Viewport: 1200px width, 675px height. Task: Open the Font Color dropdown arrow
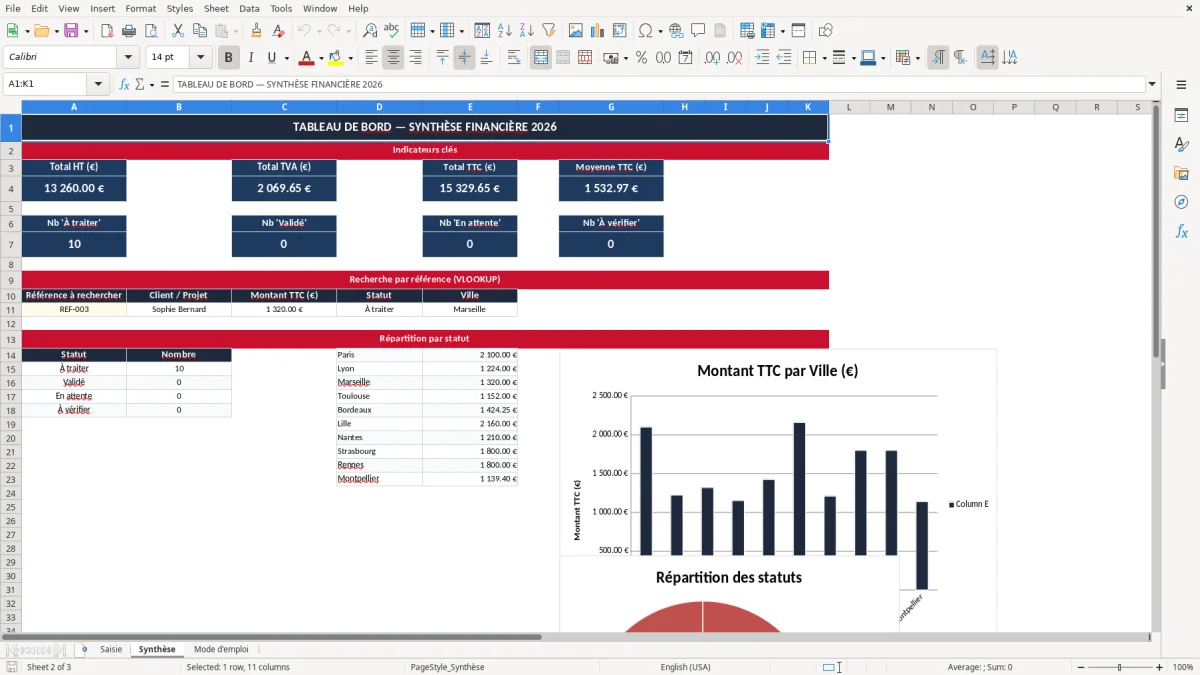click(x=323, y=58)
